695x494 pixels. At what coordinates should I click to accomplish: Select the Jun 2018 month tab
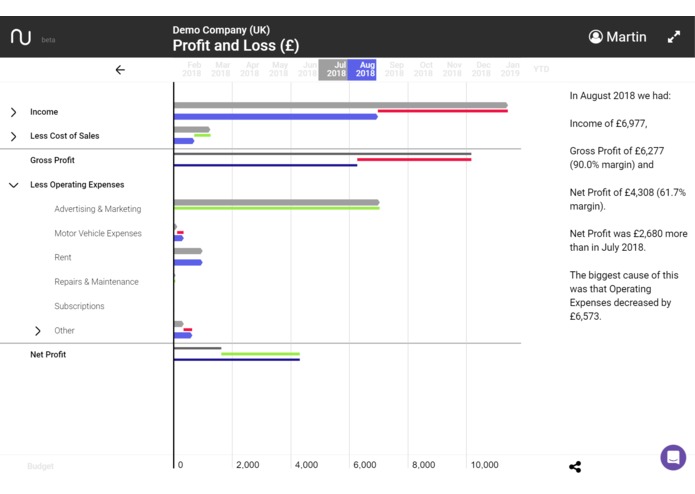coord(307,69)
